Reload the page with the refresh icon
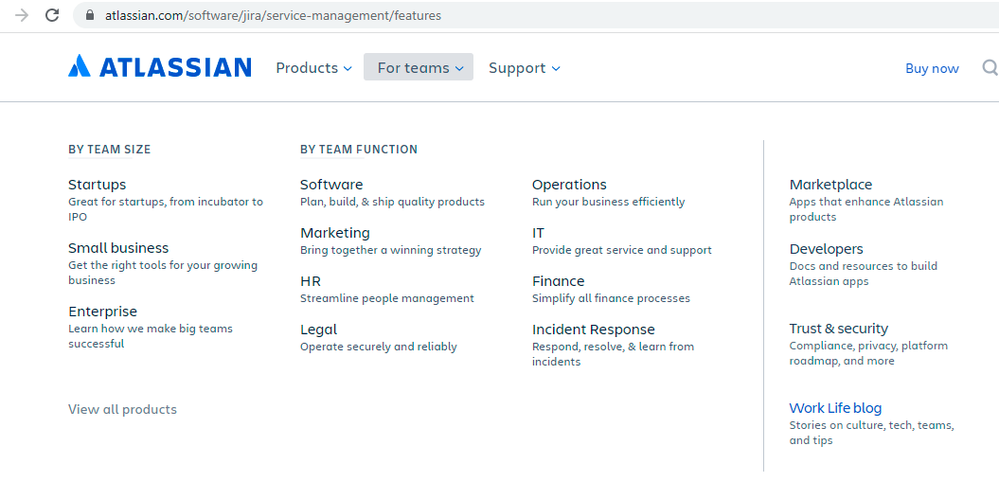Image resolution: width=999 pixels, height=499 pixels. pos(52,15)
